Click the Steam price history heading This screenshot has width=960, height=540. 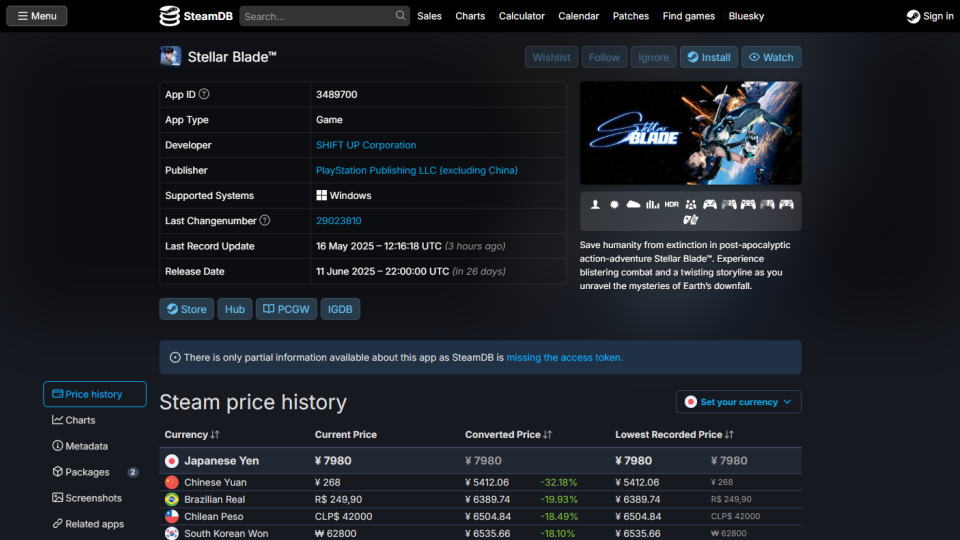tap(253, 402)
